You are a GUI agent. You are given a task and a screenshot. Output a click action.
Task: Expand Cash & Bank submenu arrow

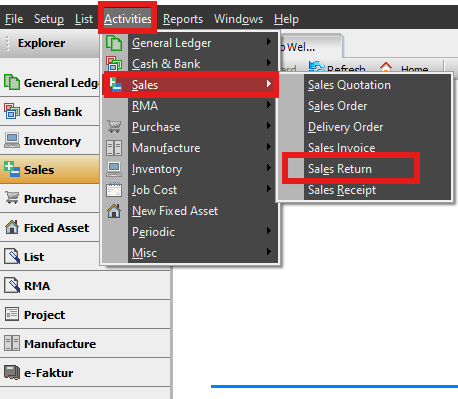click(x=268, y=63)
